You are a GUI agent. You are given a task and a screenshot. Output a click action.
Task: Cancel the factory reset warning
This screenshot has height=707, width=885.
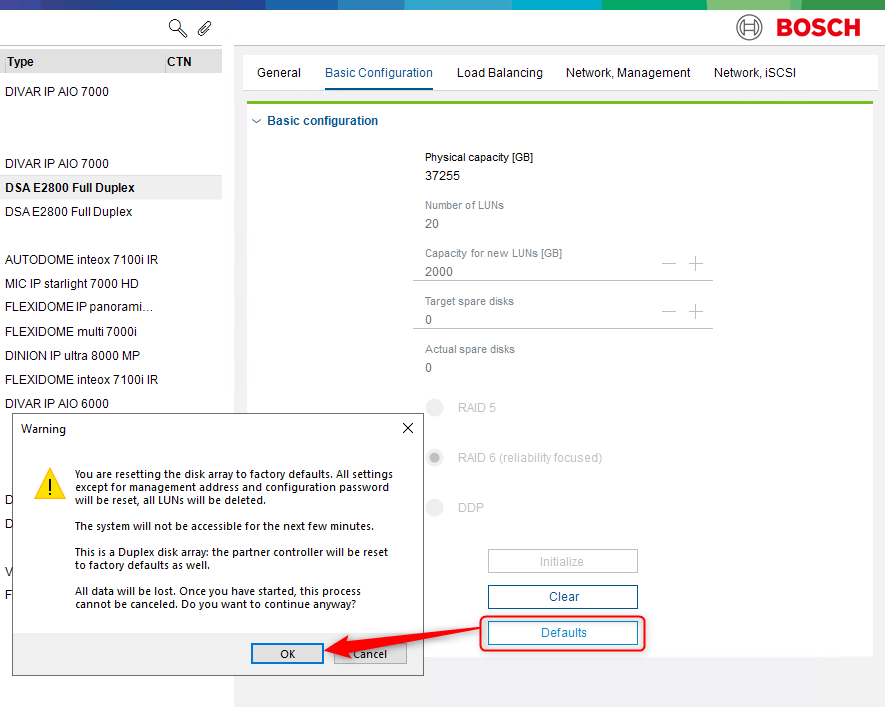(370, 653)
